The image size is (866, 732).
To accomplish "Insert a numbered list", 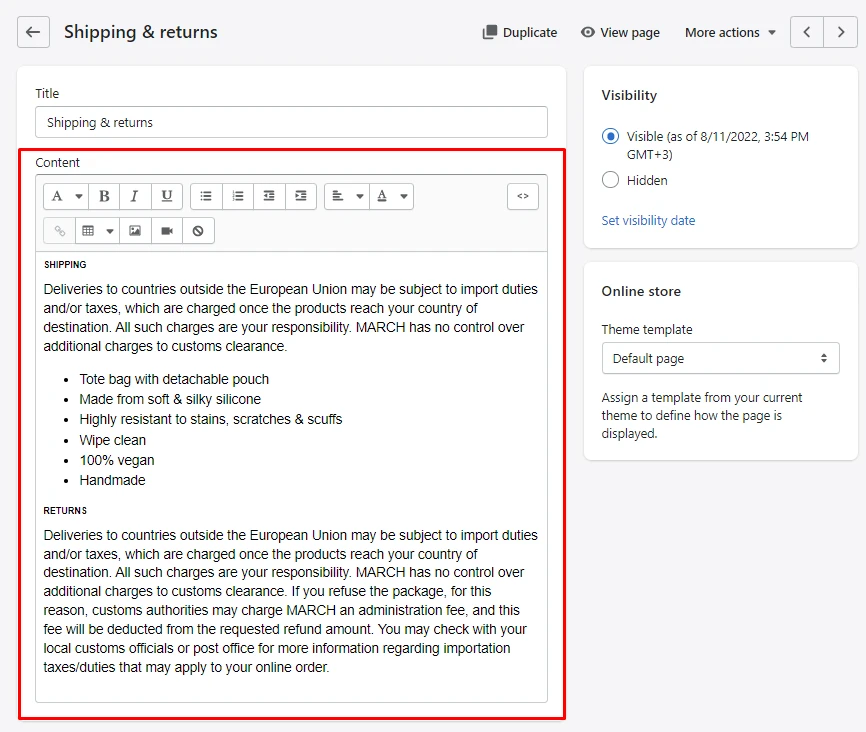I will click(238, 196).
